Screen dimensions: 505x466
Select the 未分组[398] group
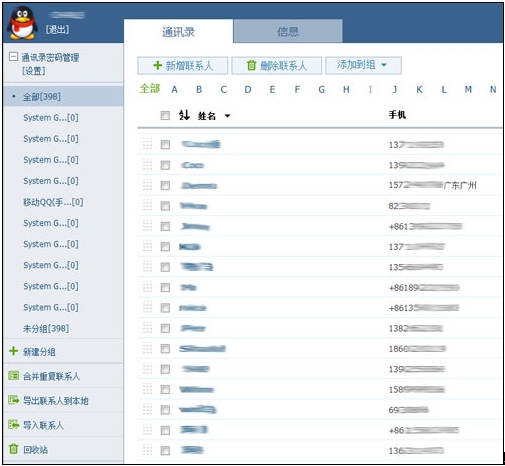(46, 329)
